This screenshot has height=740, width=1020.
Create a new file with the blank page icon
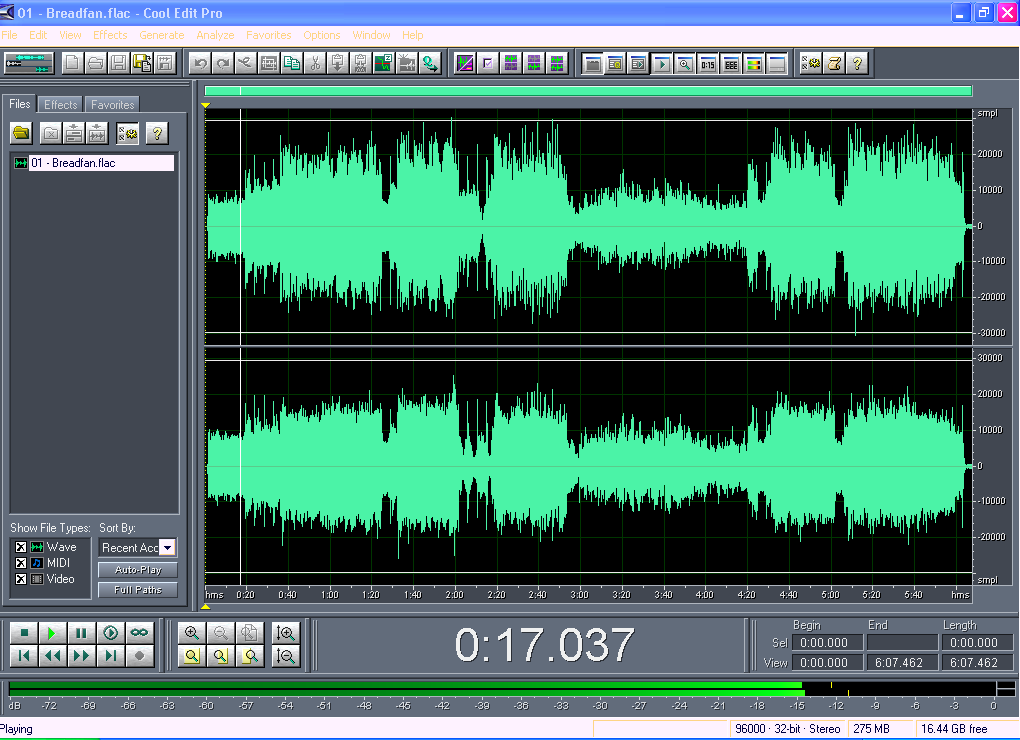(x=72, y=63)
